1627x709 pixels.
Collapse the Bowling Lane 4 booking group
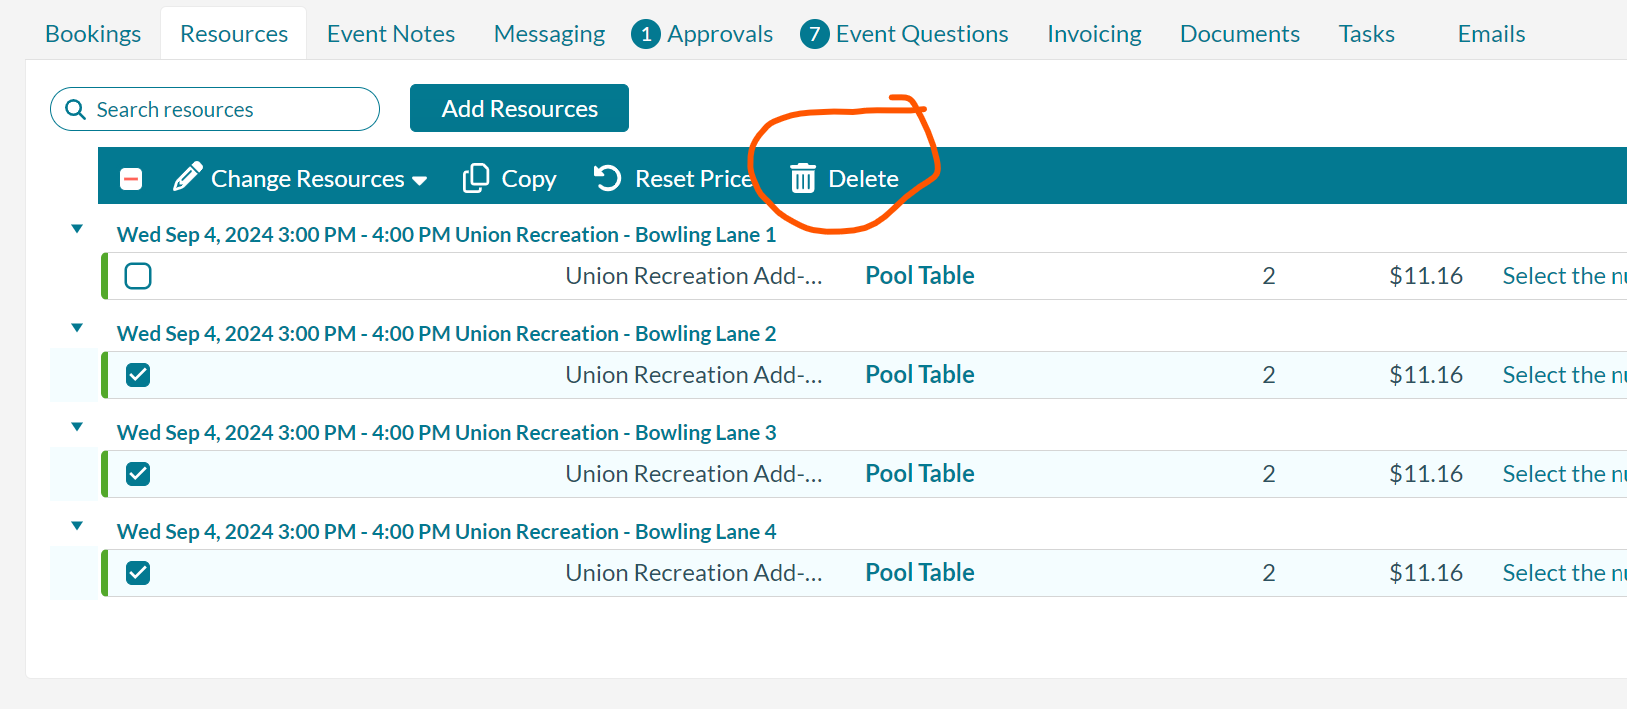tap(77, 526)
